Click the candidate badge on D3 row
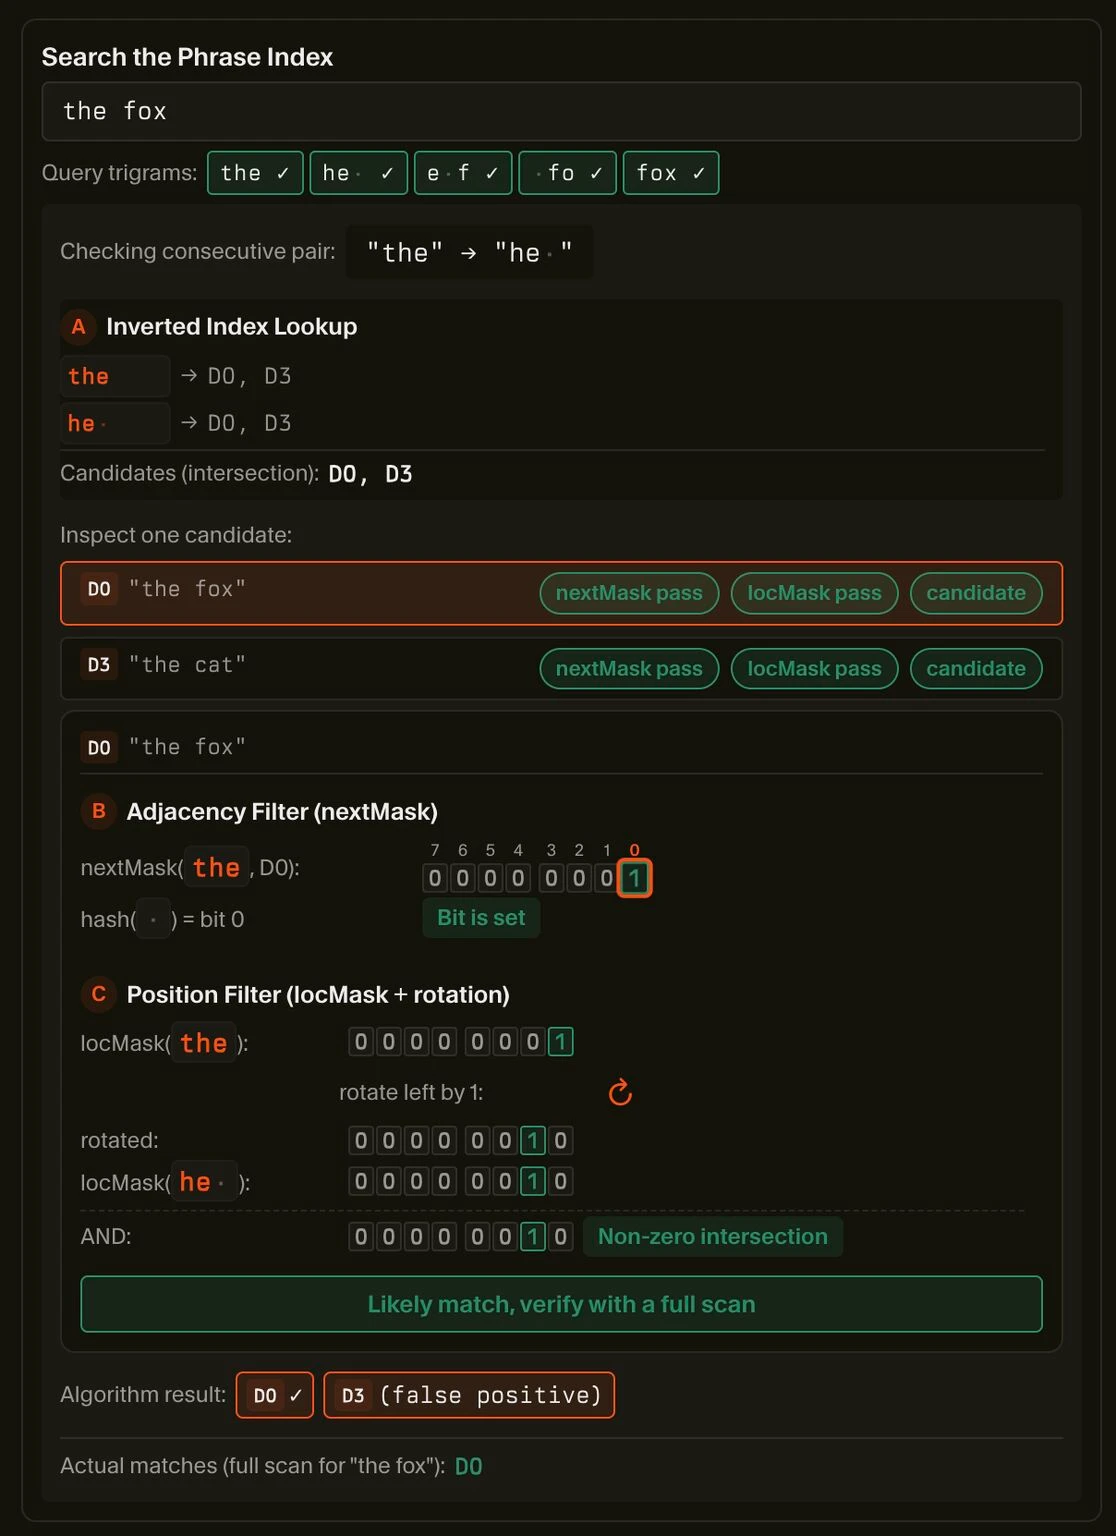The image size is (1116, 1536). tap(975, 669)
